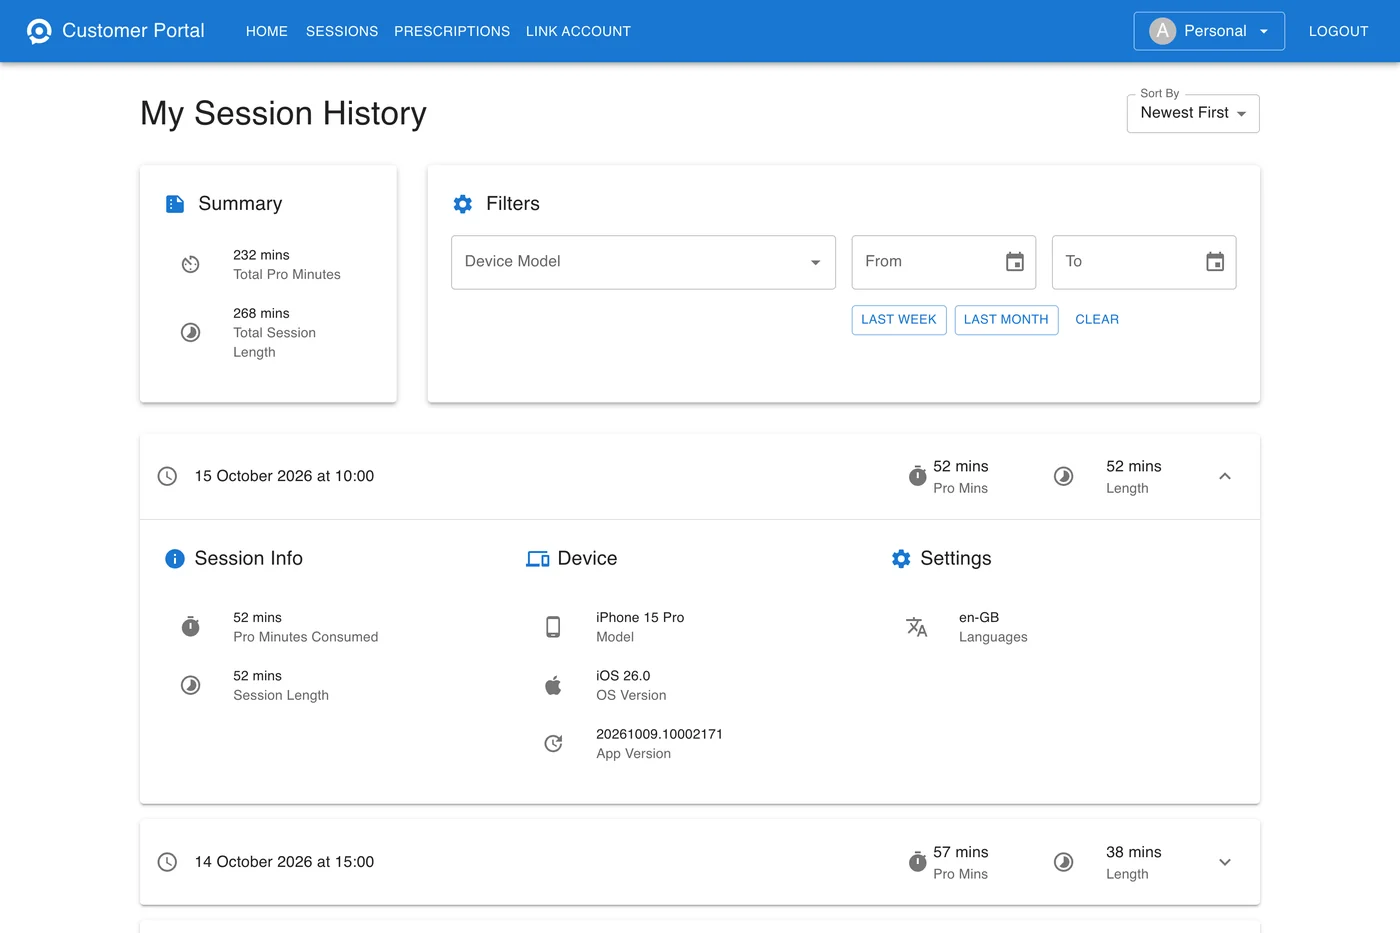The height and width of the screenshot is (933, 1400).
Task: Clear the date filters
Action: coord(1097,320)
